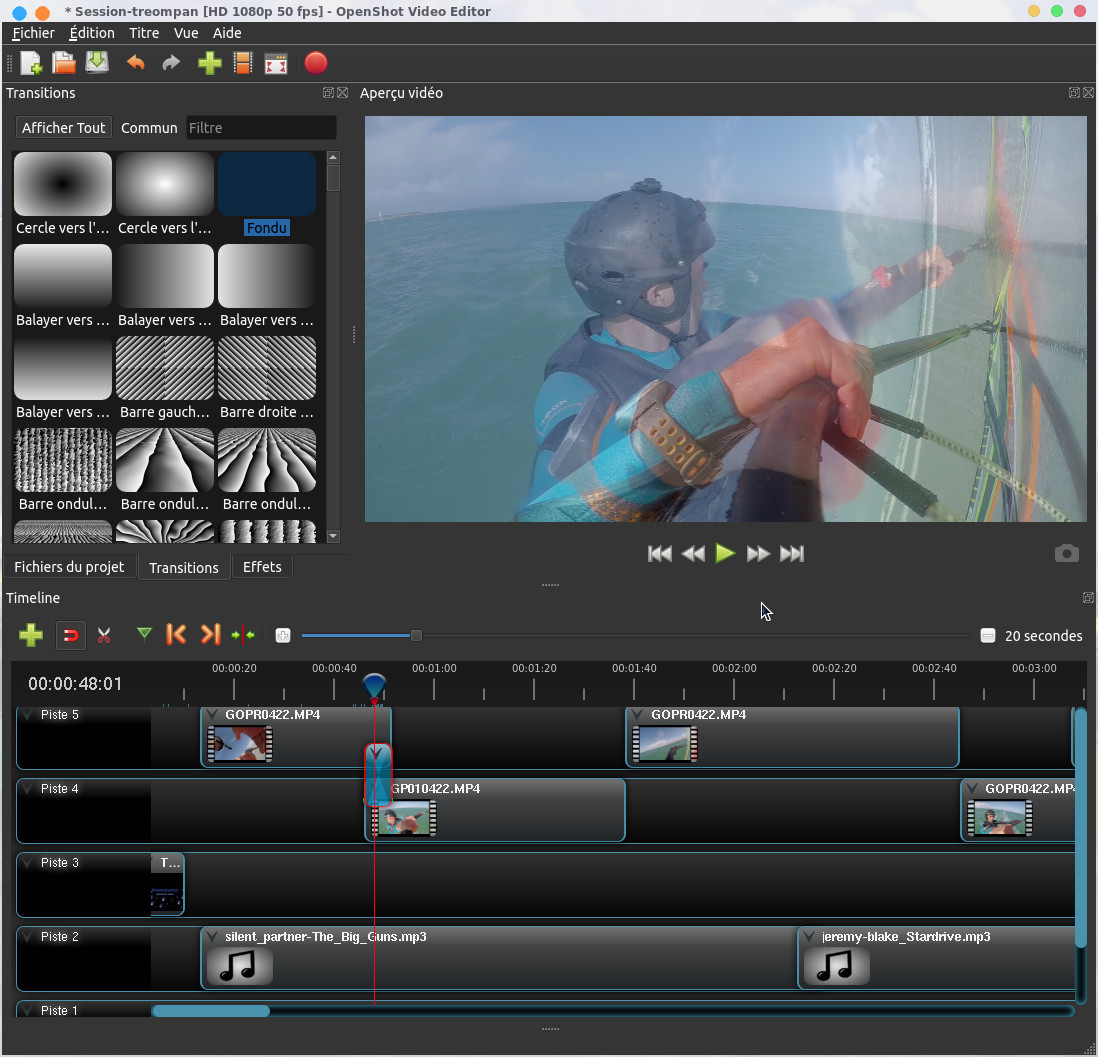This screenshot has height=1057, width=1098.
Task: Select the razor scissors tool in timeline
Action: click(104, 635)
